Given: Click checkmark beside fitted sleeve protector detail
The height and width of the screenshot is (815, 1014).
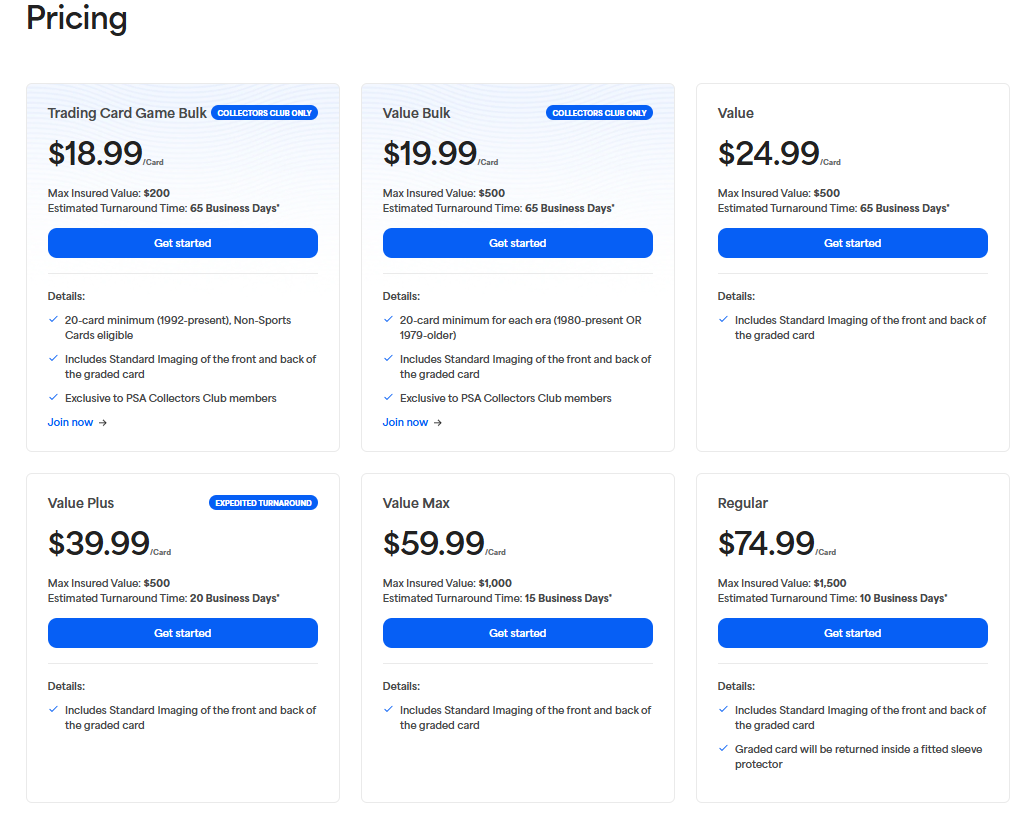Looking at the screenshot, I should click(724, 748).
